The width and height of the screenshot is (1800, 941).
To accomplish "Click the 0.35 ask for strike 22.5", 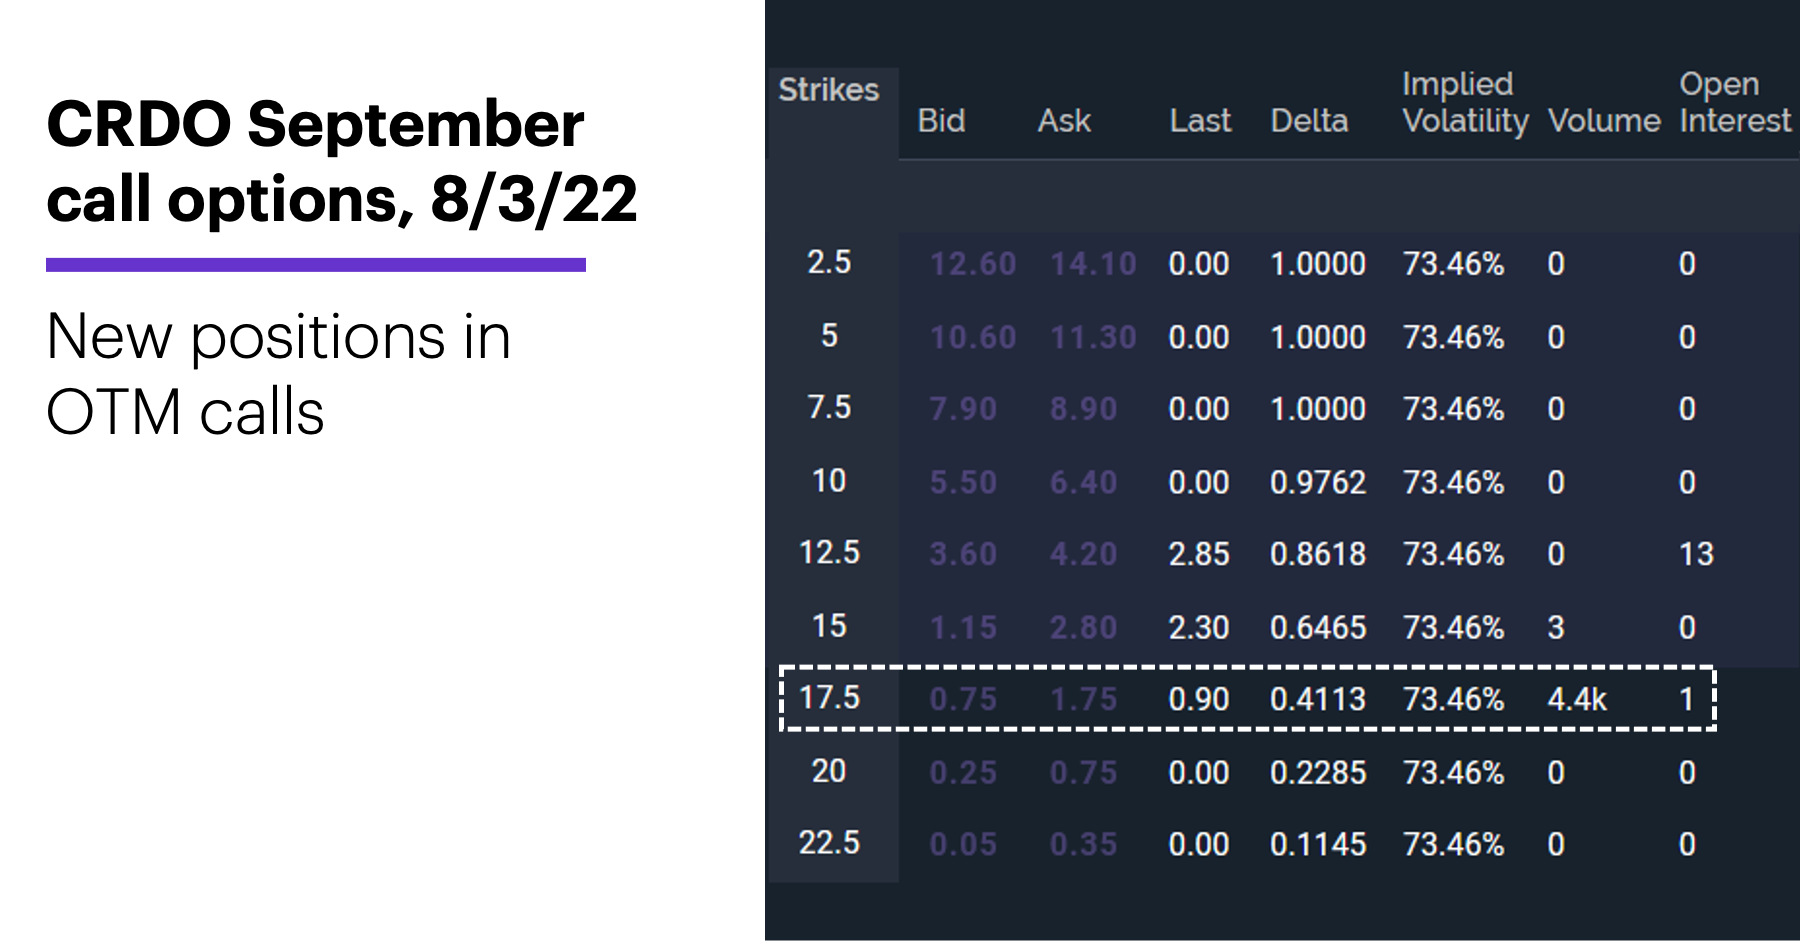I will 1083,844.
